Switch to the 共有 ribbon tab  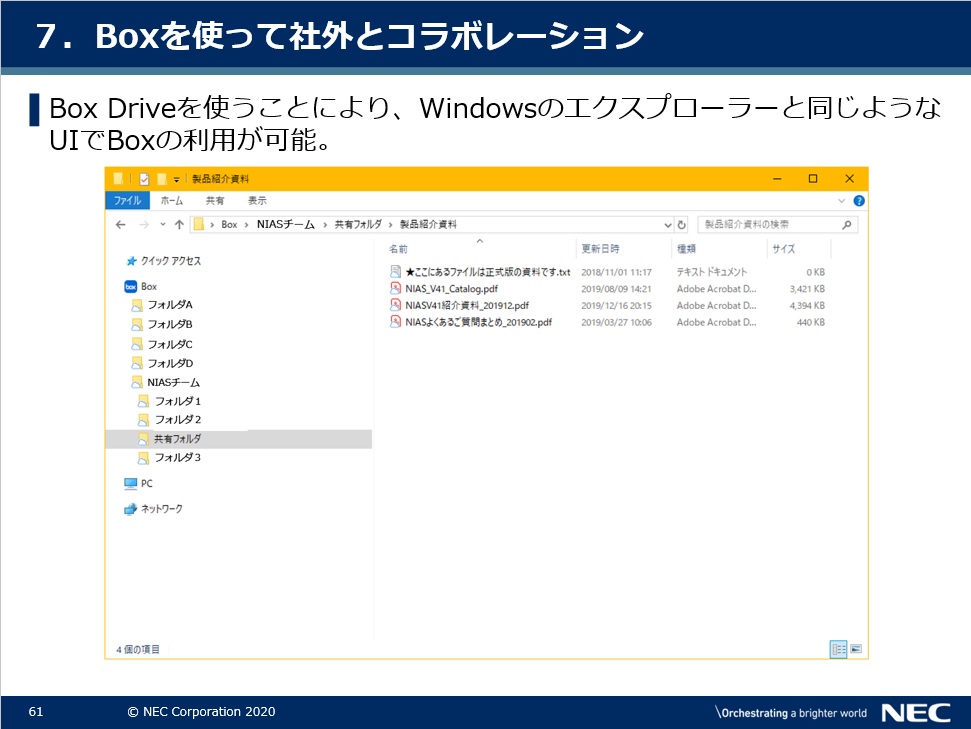point(215,201)
